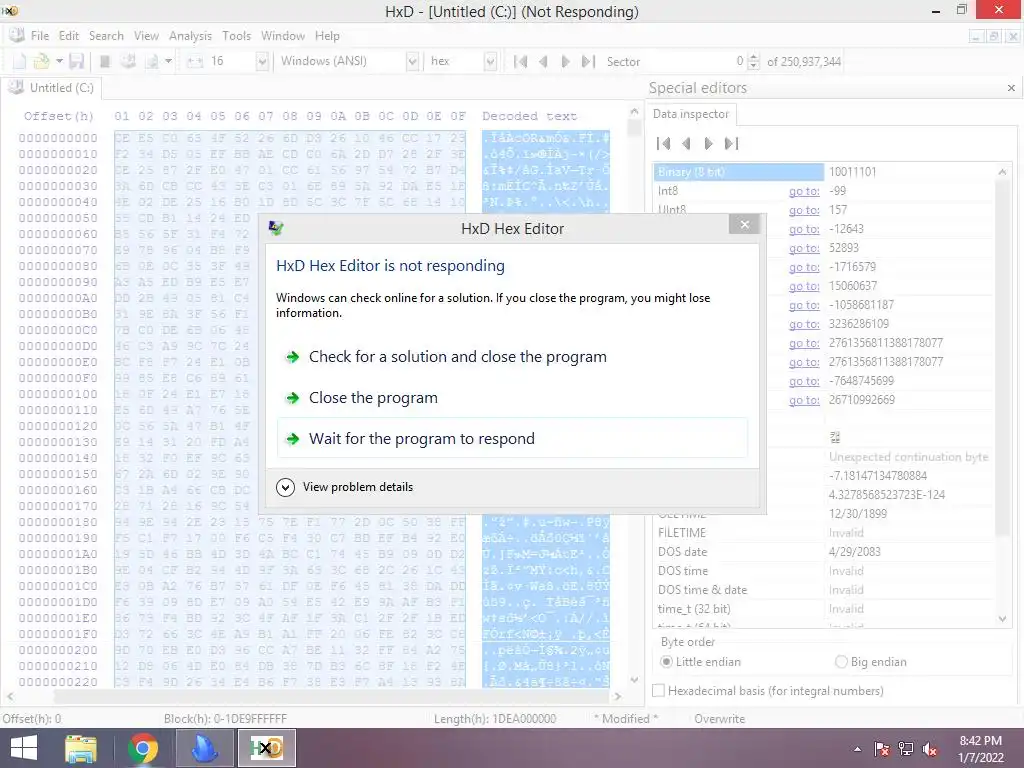
Task: Open File Explorer from the taskbar
Action: pyautogui.click(x=81, y=748)
